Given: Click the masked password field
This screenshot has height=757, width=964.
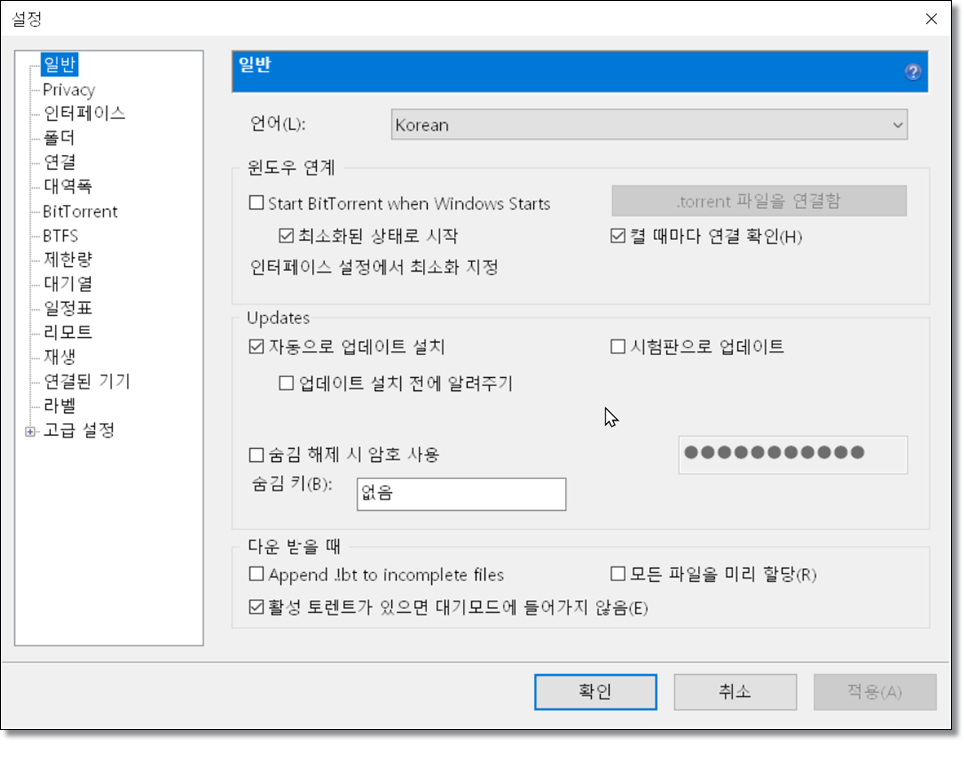Looking at the screenshot, I should (793, 454).
